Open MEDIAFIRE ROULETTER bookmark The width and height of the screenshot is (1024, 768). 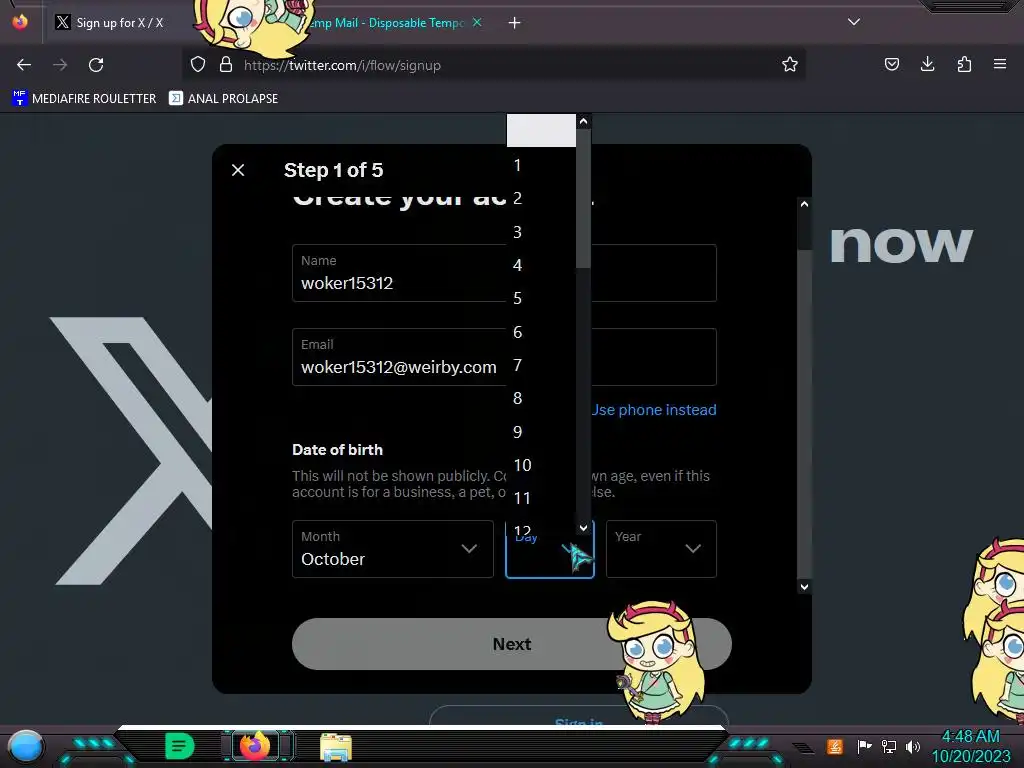(84, 99)
